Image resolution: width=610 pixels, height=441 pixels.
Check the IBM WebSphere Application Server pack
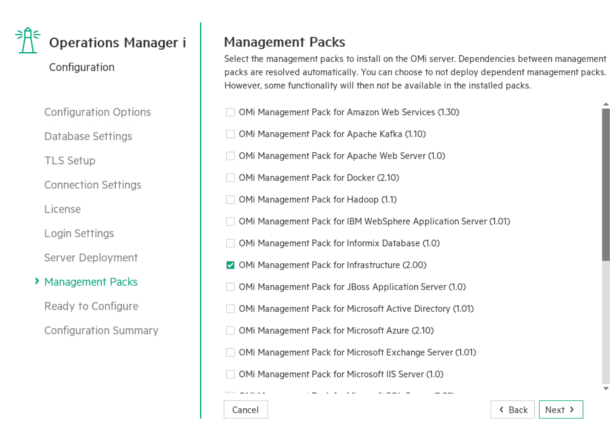[x=230, y=221]
